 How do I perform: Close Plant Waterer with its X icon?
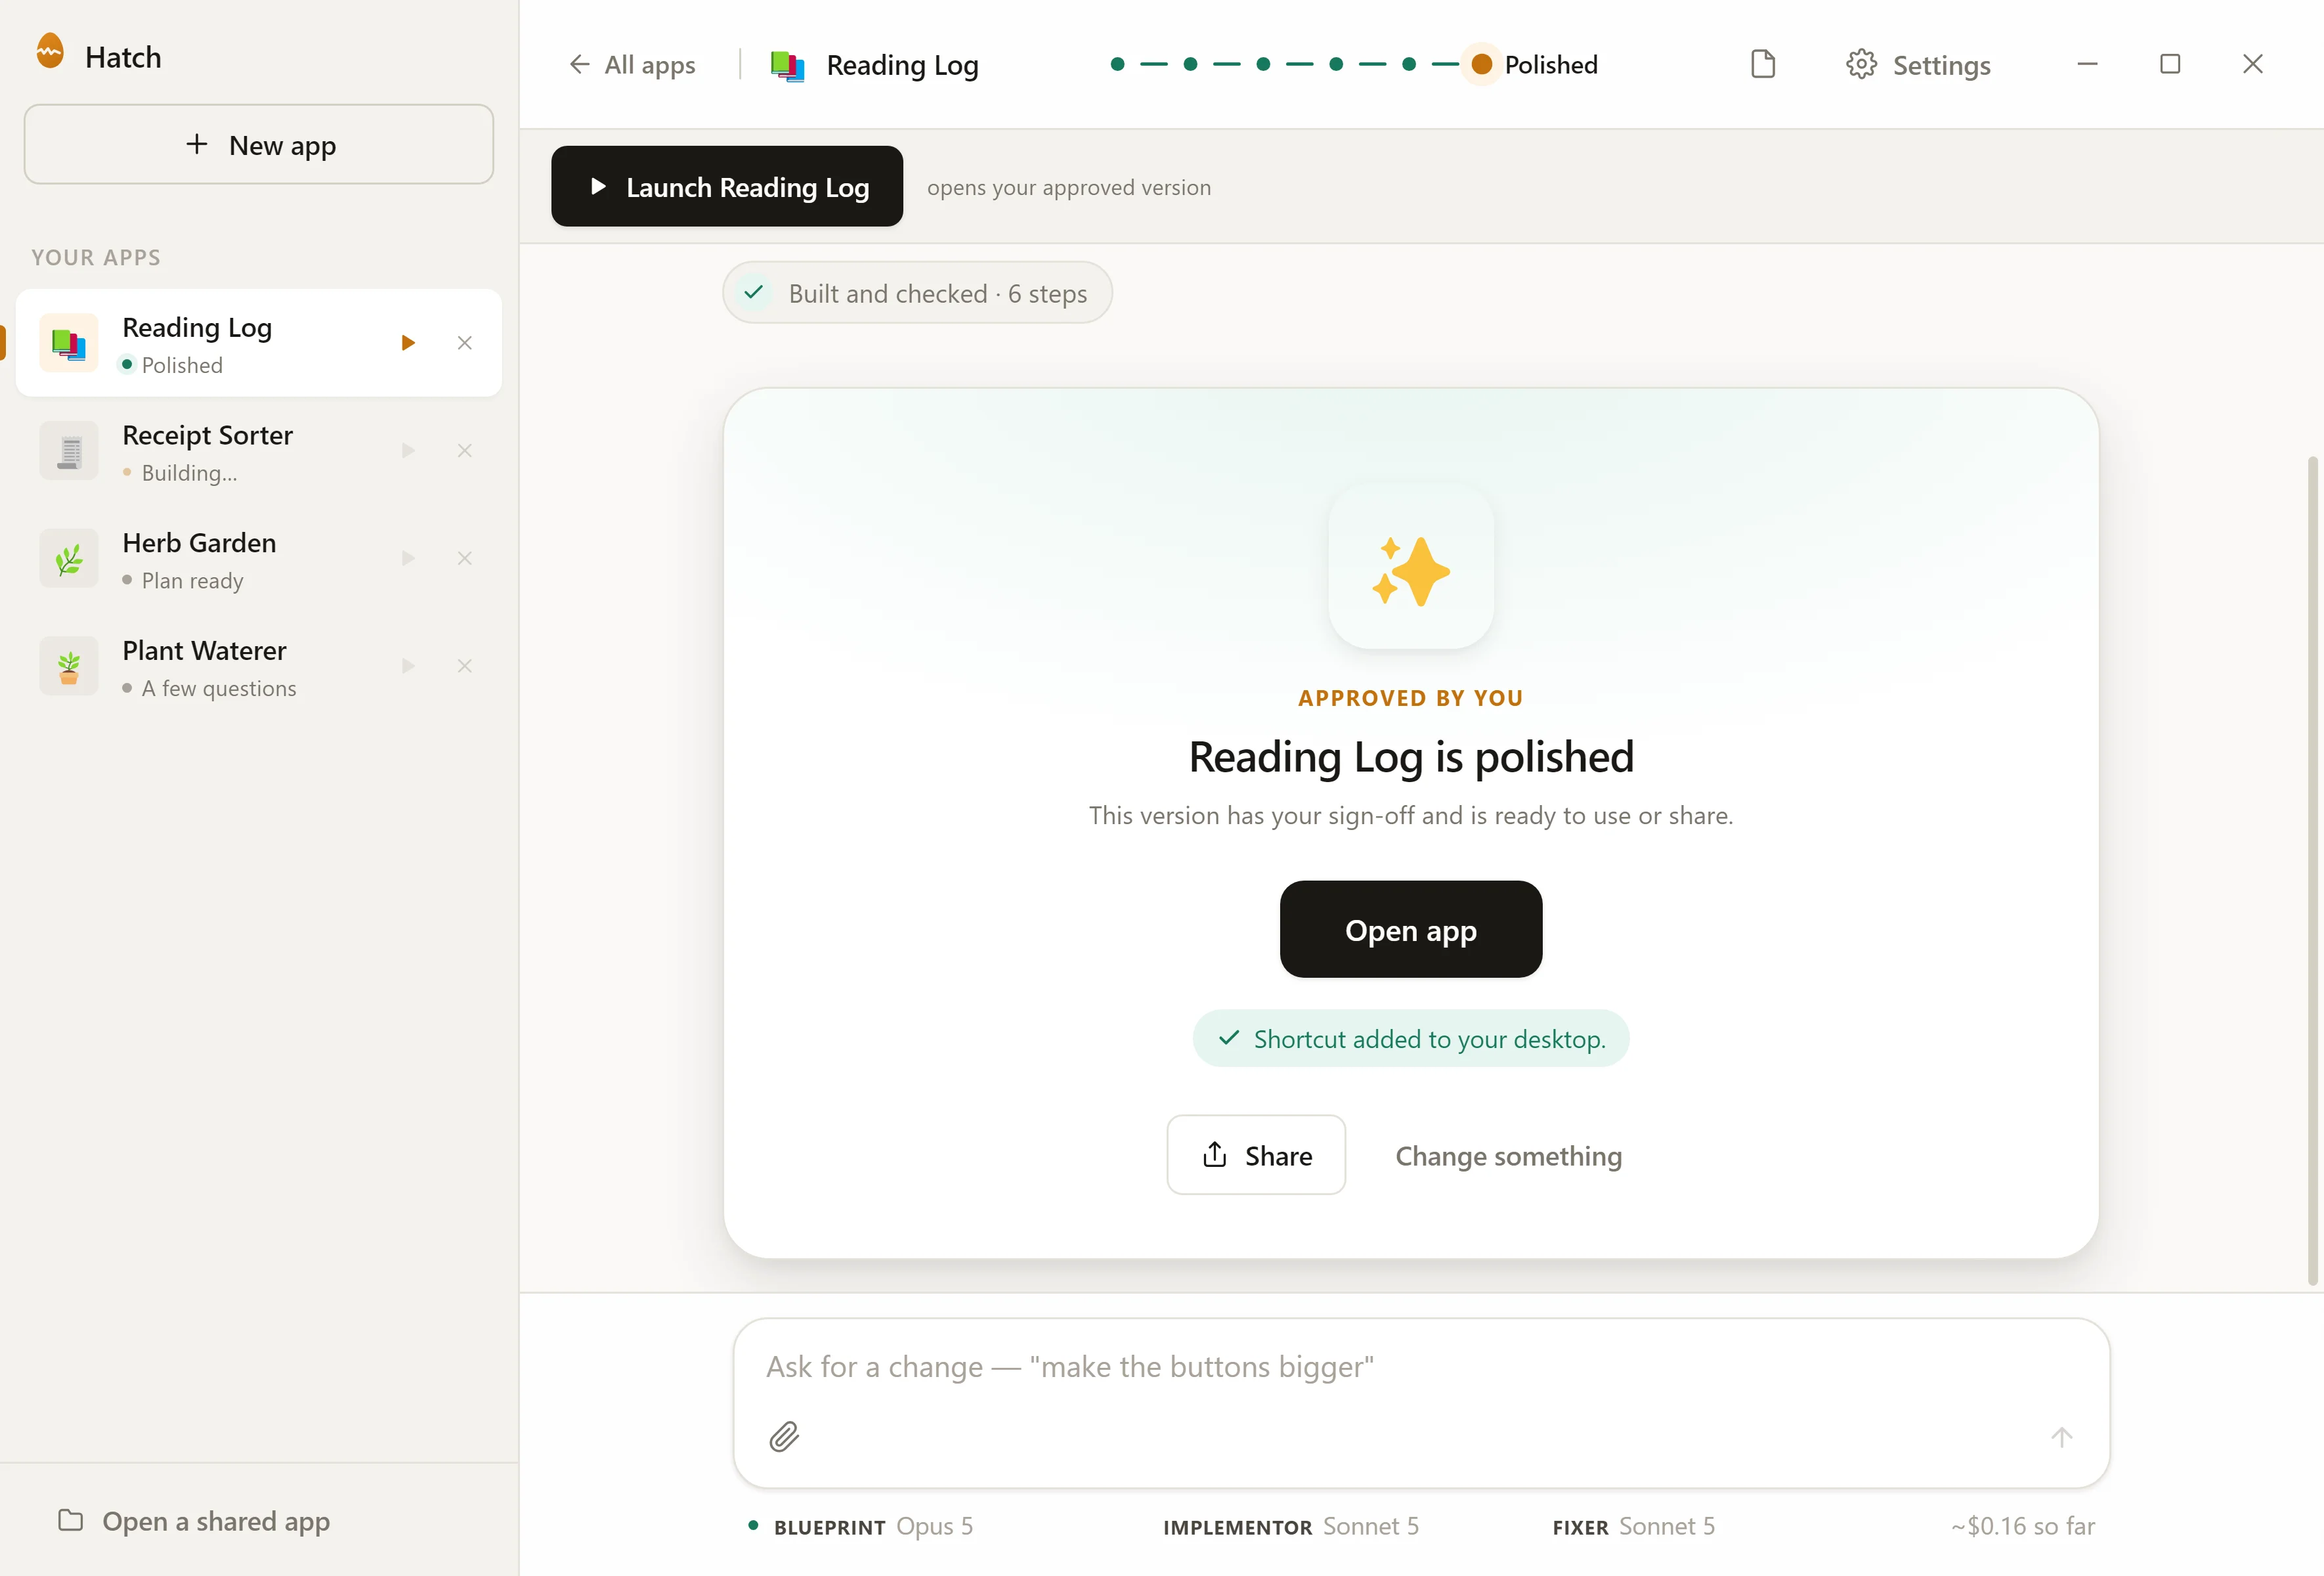pos(465,666)
